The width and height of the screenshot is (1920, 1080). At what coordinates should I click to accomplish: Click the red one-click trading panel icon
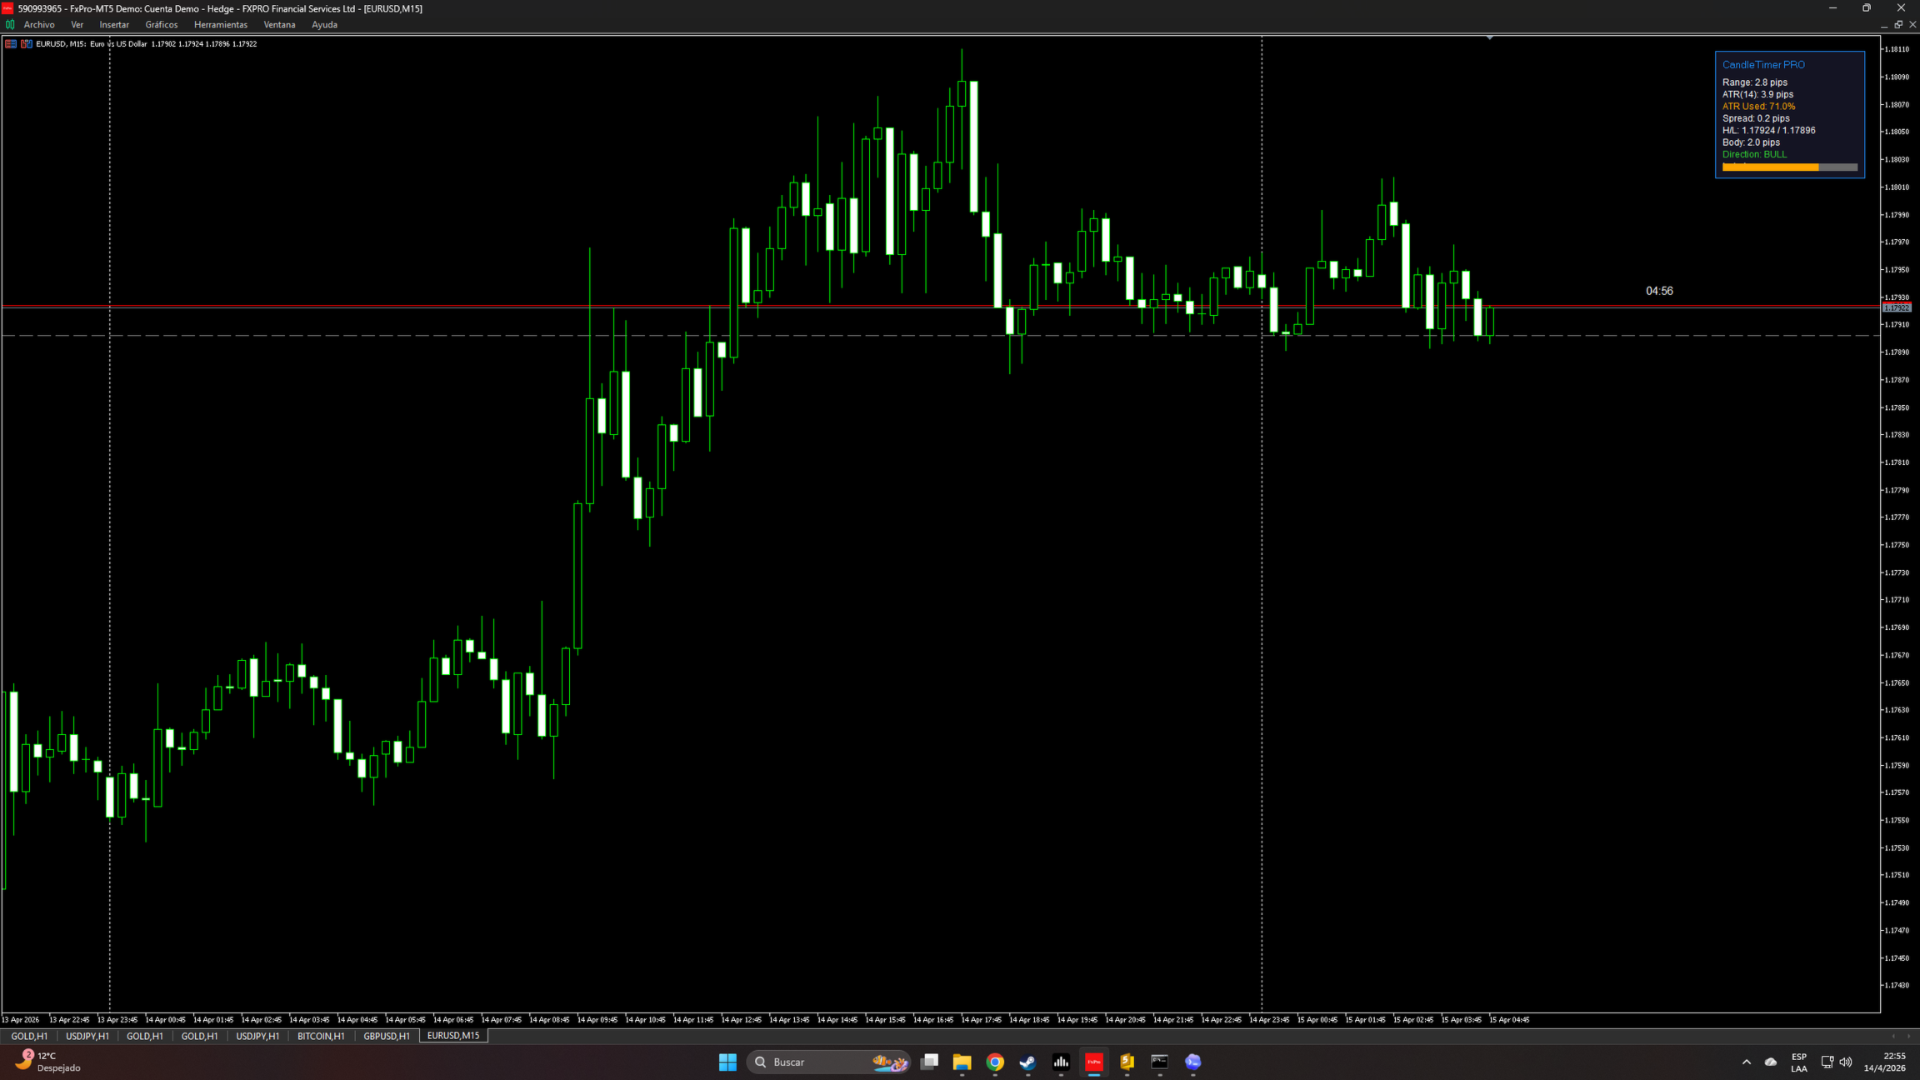point(10,44)
